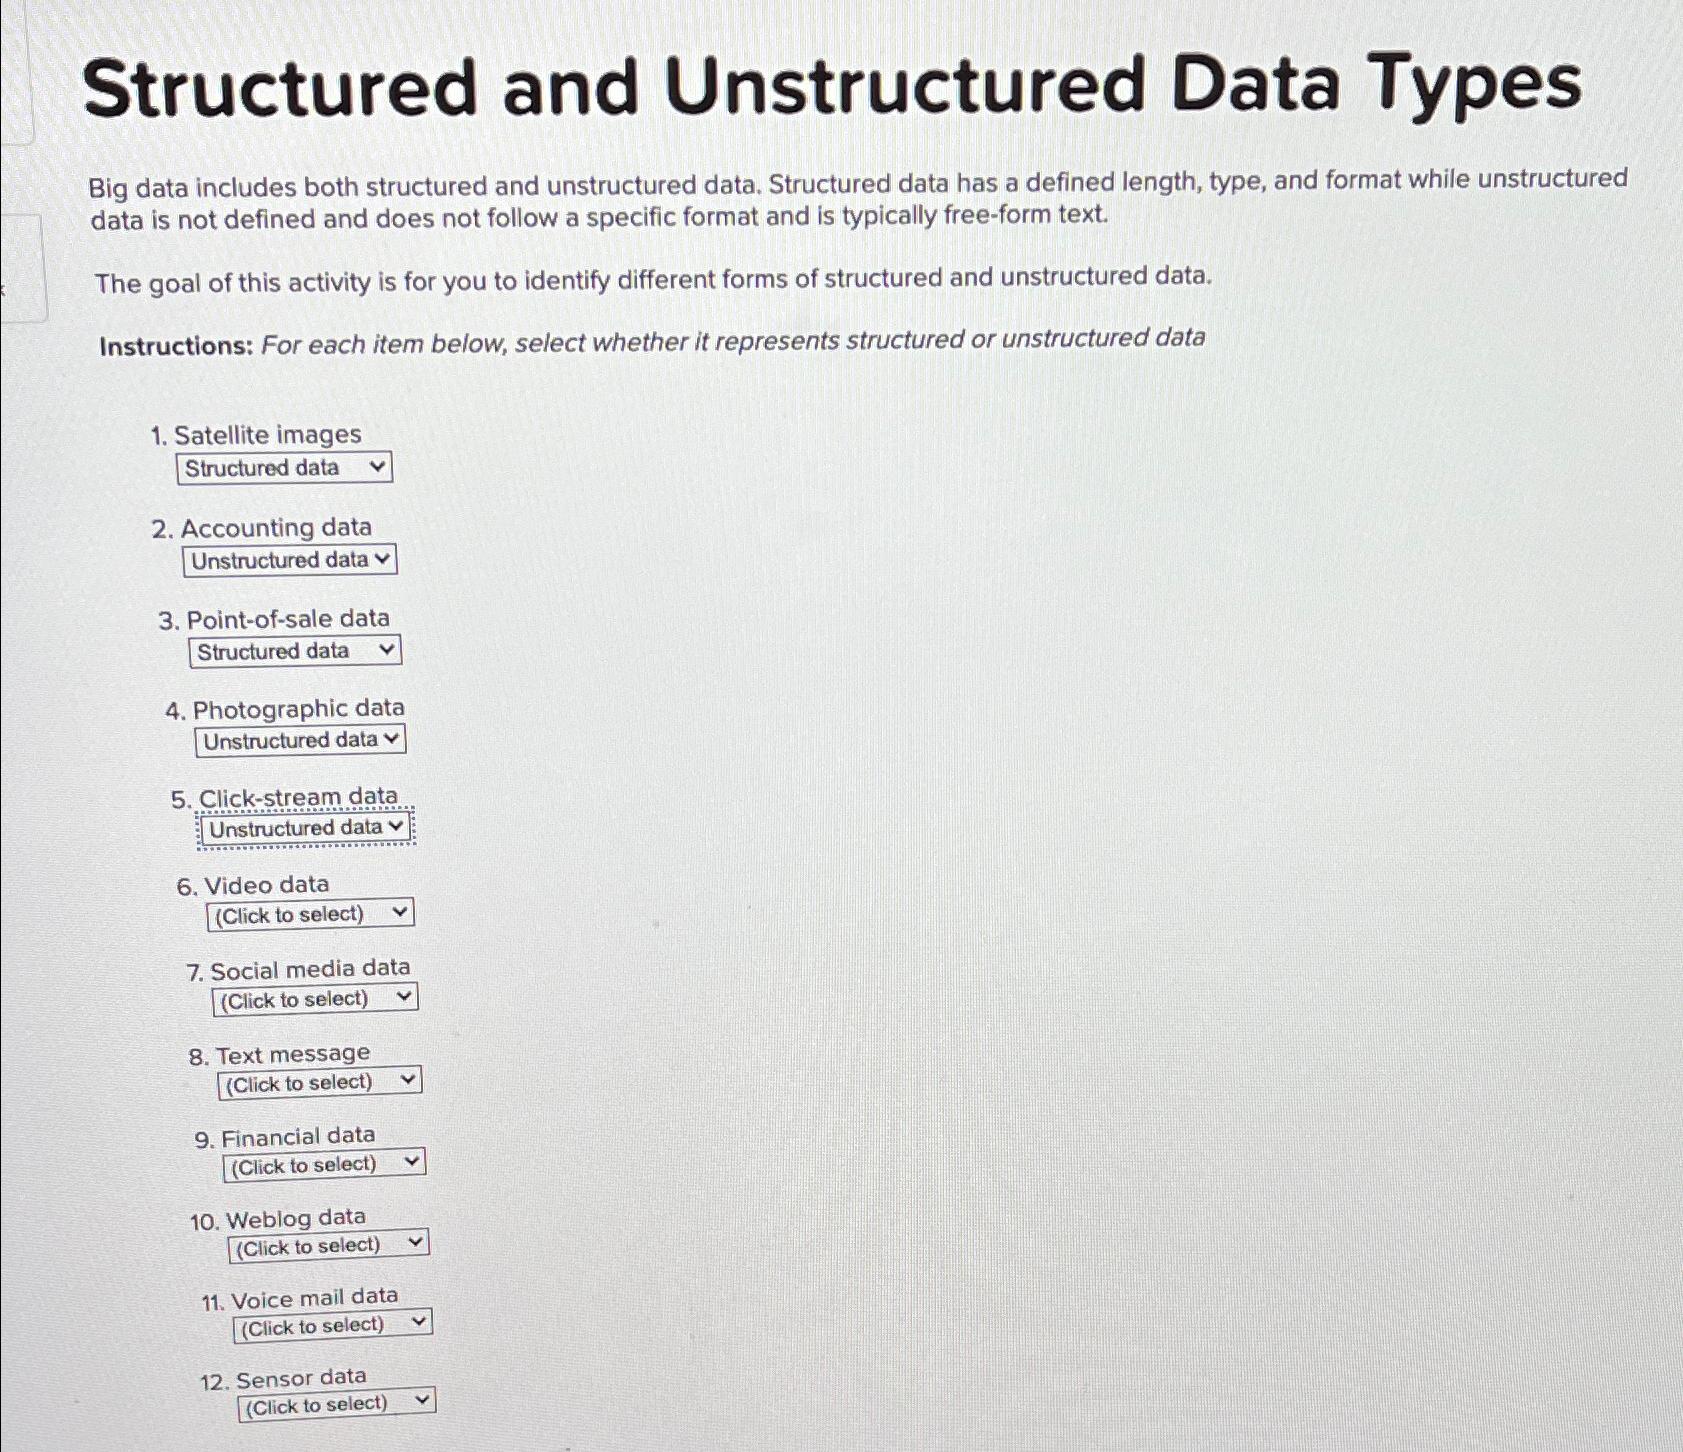Open the Accounting data dropdown
Viewport: 1683px width, 1452px height.
[290, 559]
